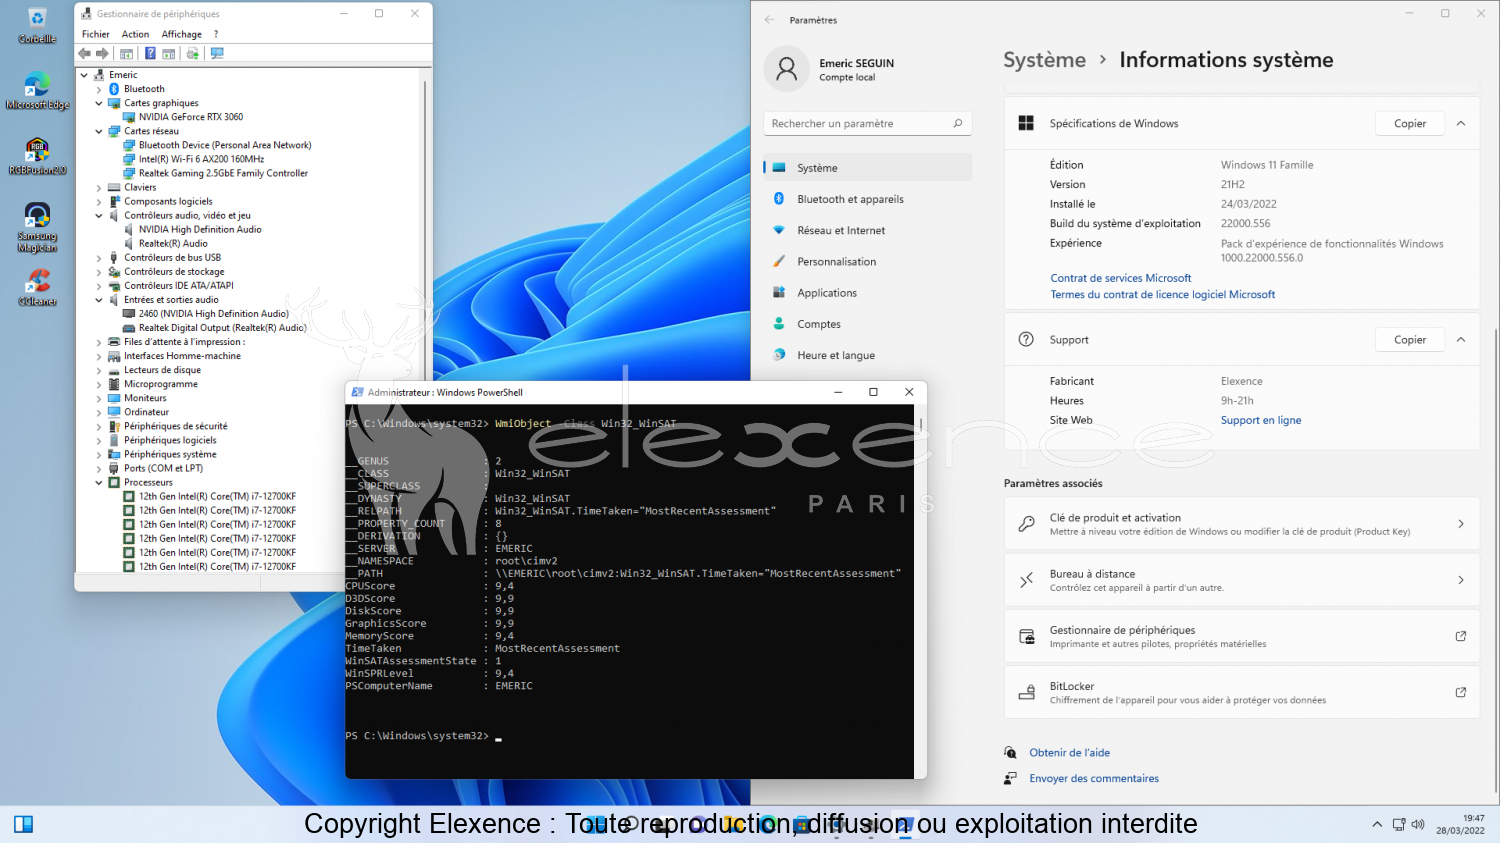Open the ? help menu
Screen dimensions: 1500x843
216,34
